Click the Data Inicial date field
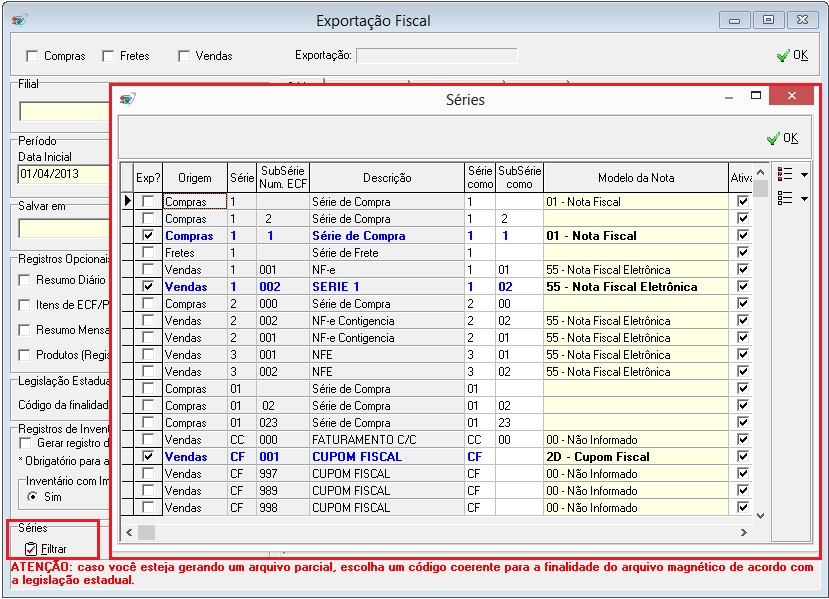 63,174
